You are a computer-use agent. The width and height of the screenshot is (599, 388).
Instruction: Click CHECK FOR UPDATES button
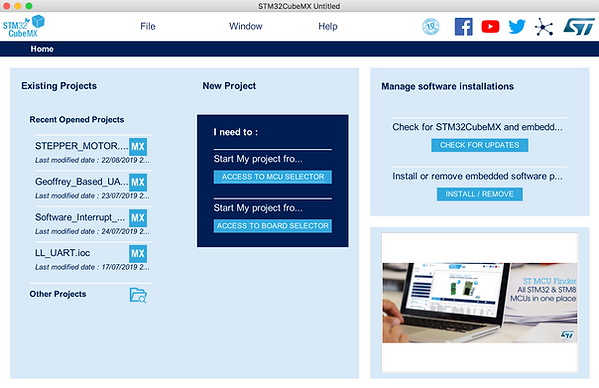click(479, 145)
